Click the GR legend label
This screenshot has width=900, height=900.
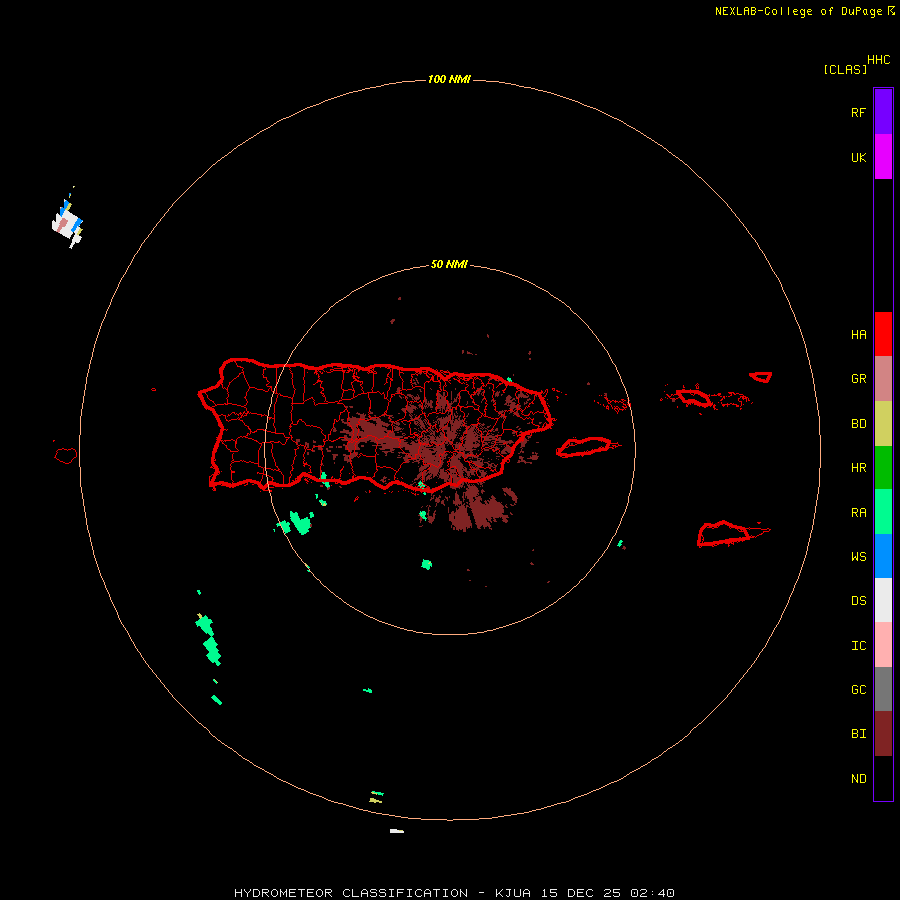858,379
